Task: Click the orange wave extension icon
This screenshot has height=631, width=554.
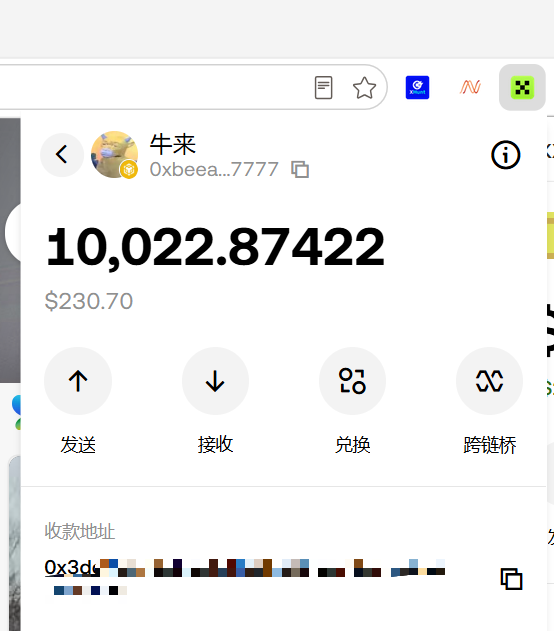Action: 470,87
